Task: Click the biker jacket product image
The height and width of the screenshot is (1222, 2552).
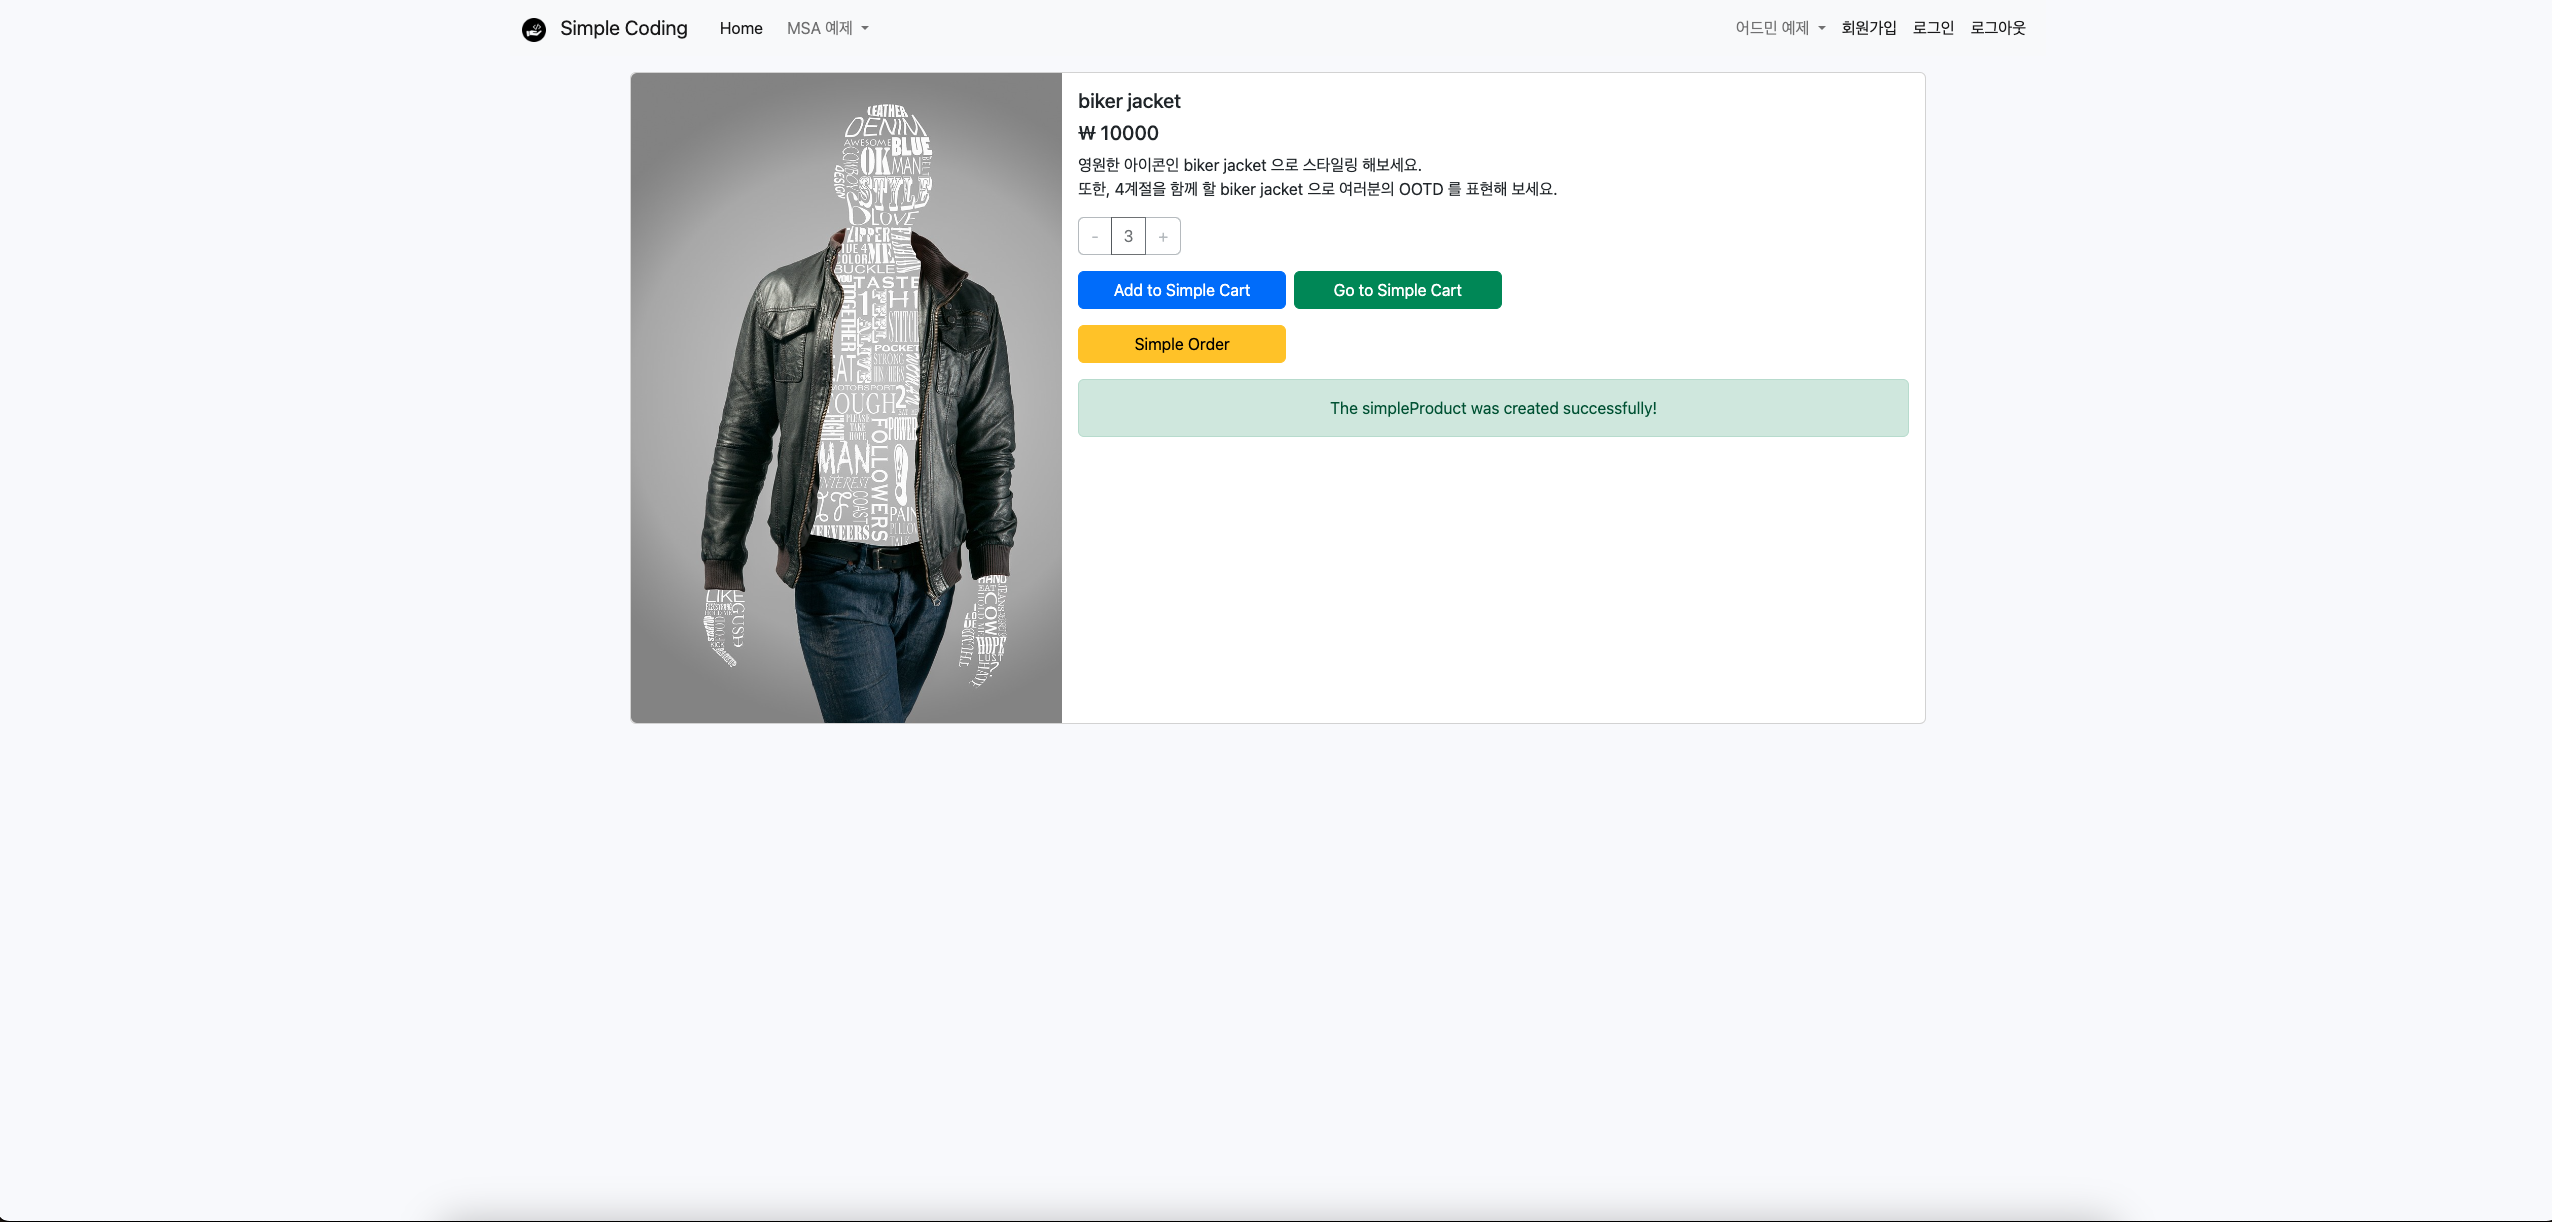Action: coord(846,398)
